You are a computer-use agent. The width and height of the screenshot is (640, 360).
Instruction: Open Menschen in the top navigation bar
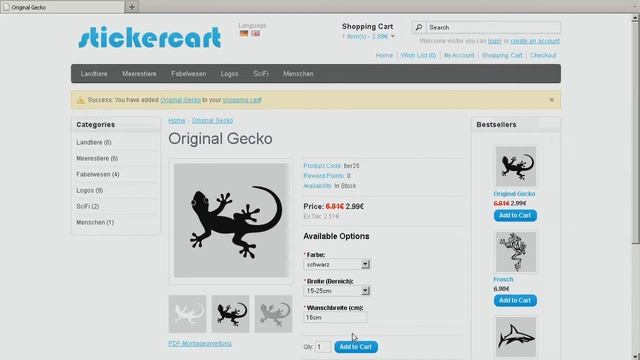coord(298,74)
